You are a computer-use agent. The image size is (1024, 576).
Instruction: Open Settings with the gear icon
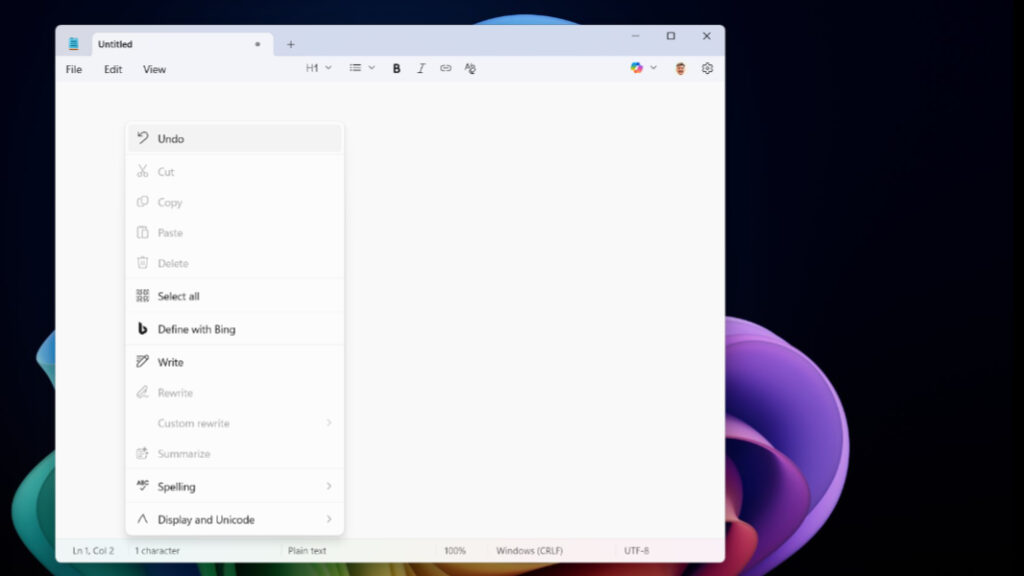coord(707,68)
